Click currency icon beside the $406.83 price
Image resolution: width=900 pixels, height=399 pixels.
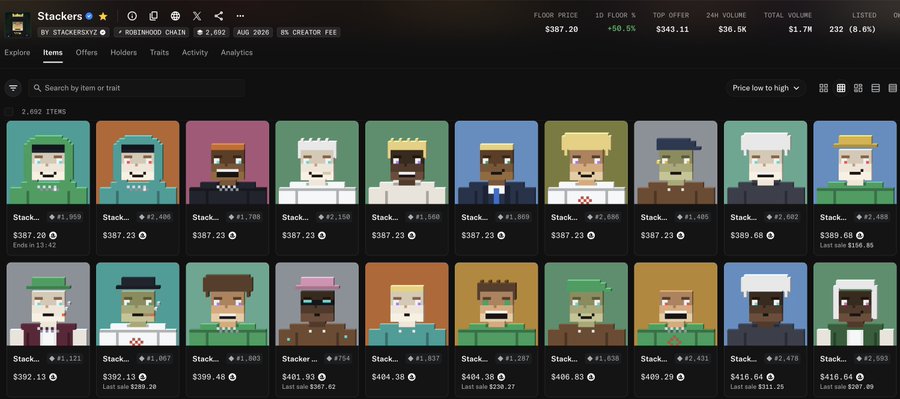591,377
